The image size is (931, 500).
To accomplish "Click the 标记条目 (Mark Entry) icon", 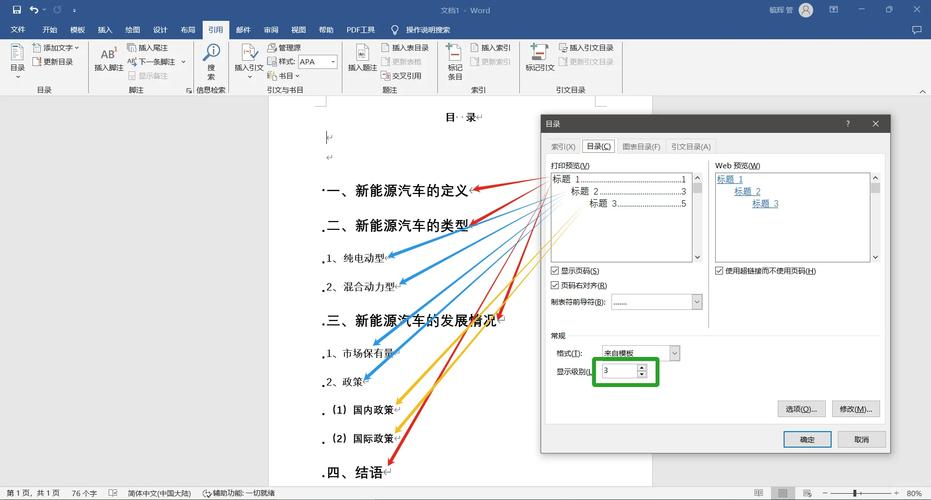I will [455, 60].
